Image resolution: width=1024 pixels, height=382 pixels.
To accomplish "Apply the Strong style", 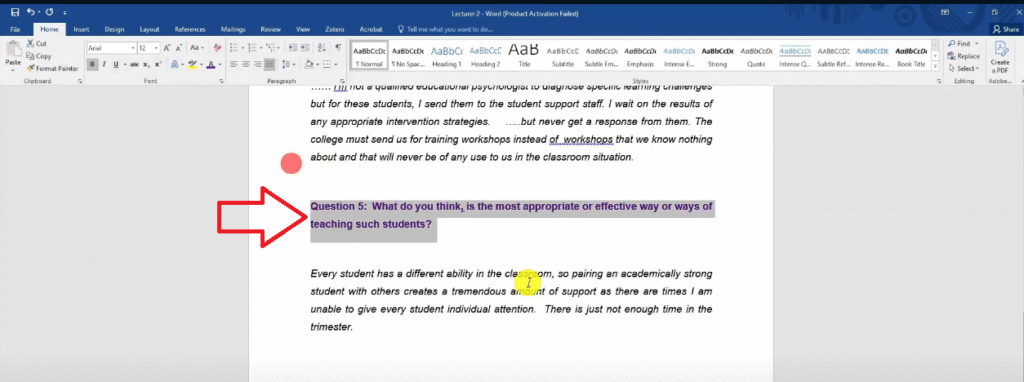I will [x=717, y=56].
